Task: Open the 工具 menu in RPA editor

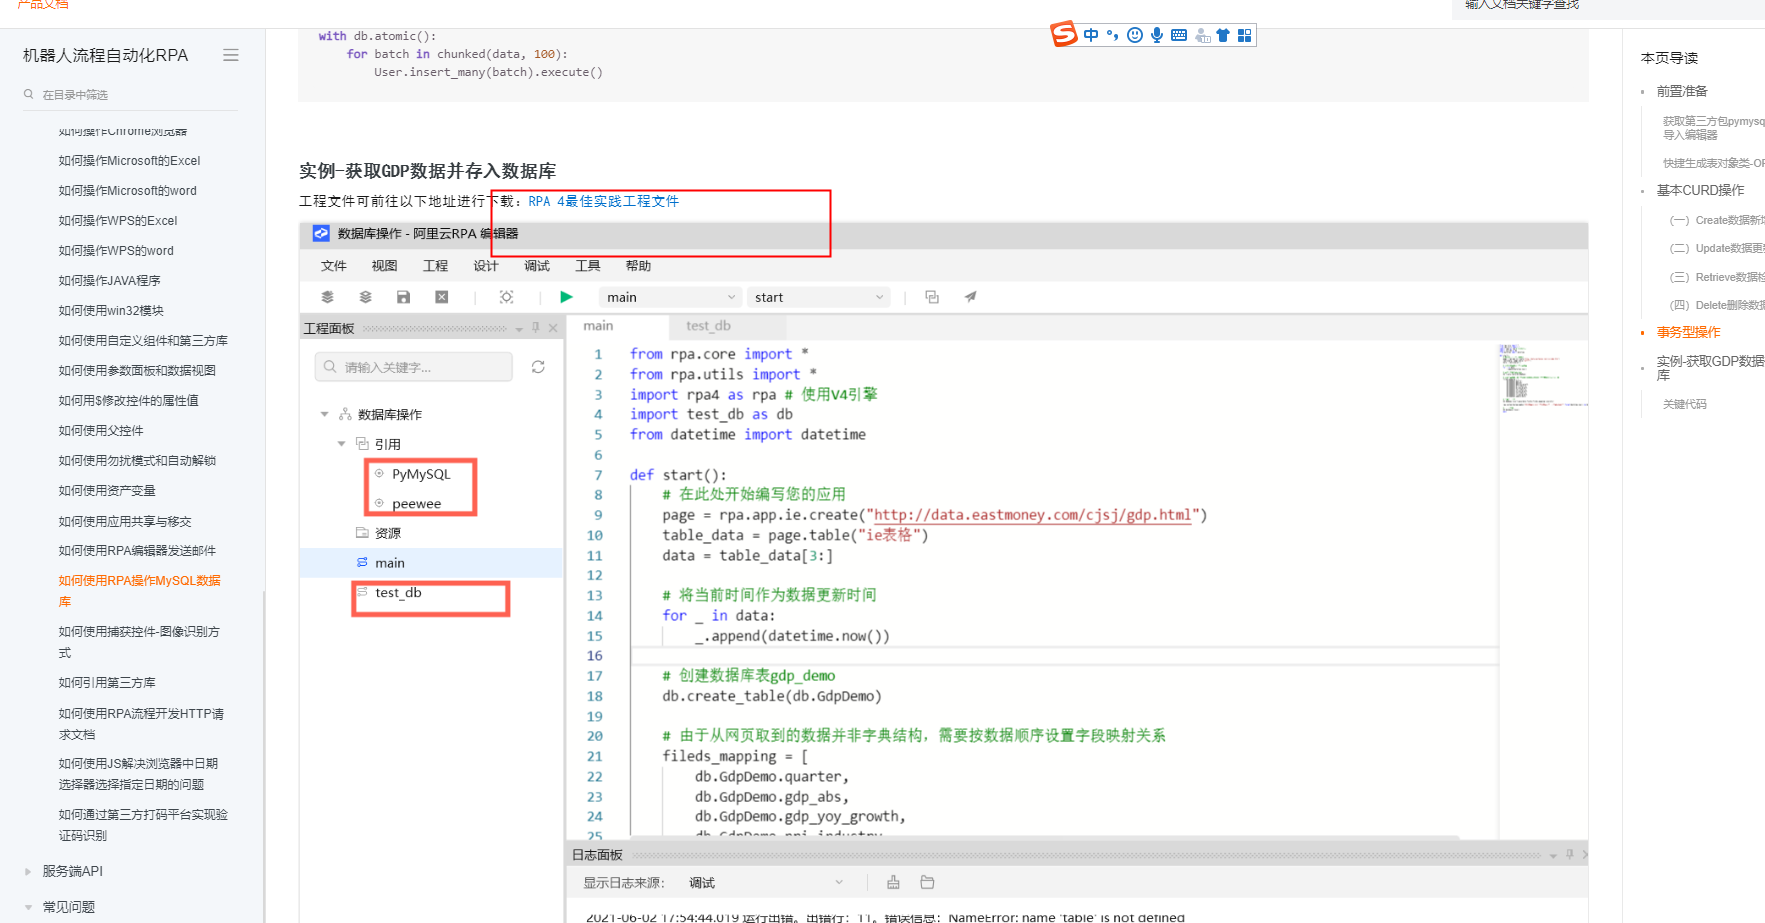Action: click(587, 265)
